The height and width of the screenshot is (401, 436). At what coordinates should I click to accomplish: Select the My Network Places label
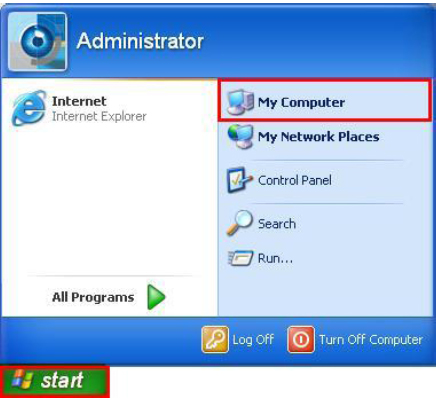319,137
